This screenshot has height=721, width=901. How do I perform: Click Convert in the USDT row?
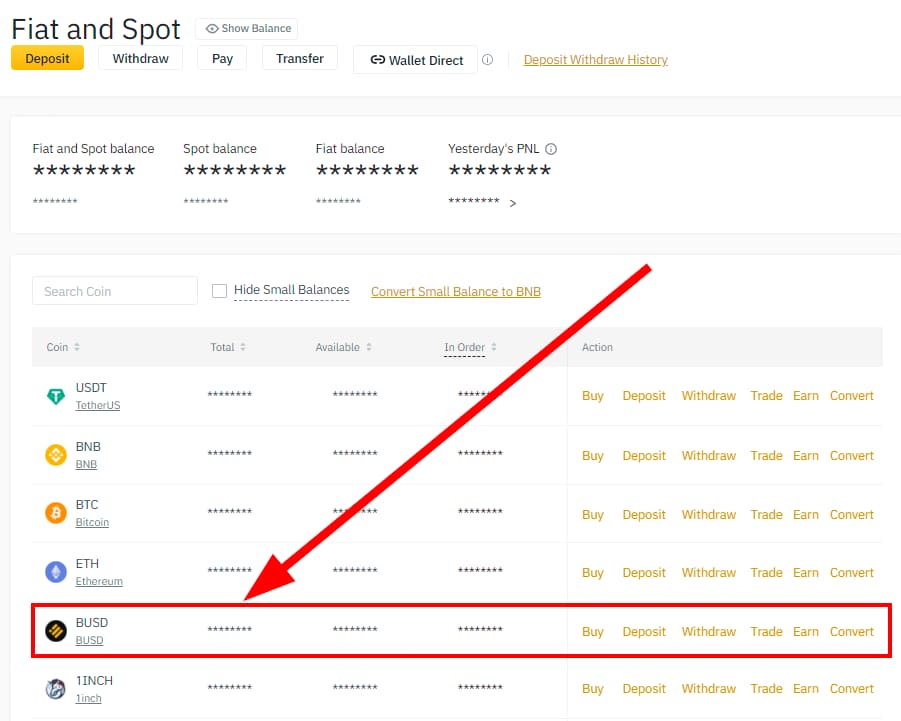(852, 396)
